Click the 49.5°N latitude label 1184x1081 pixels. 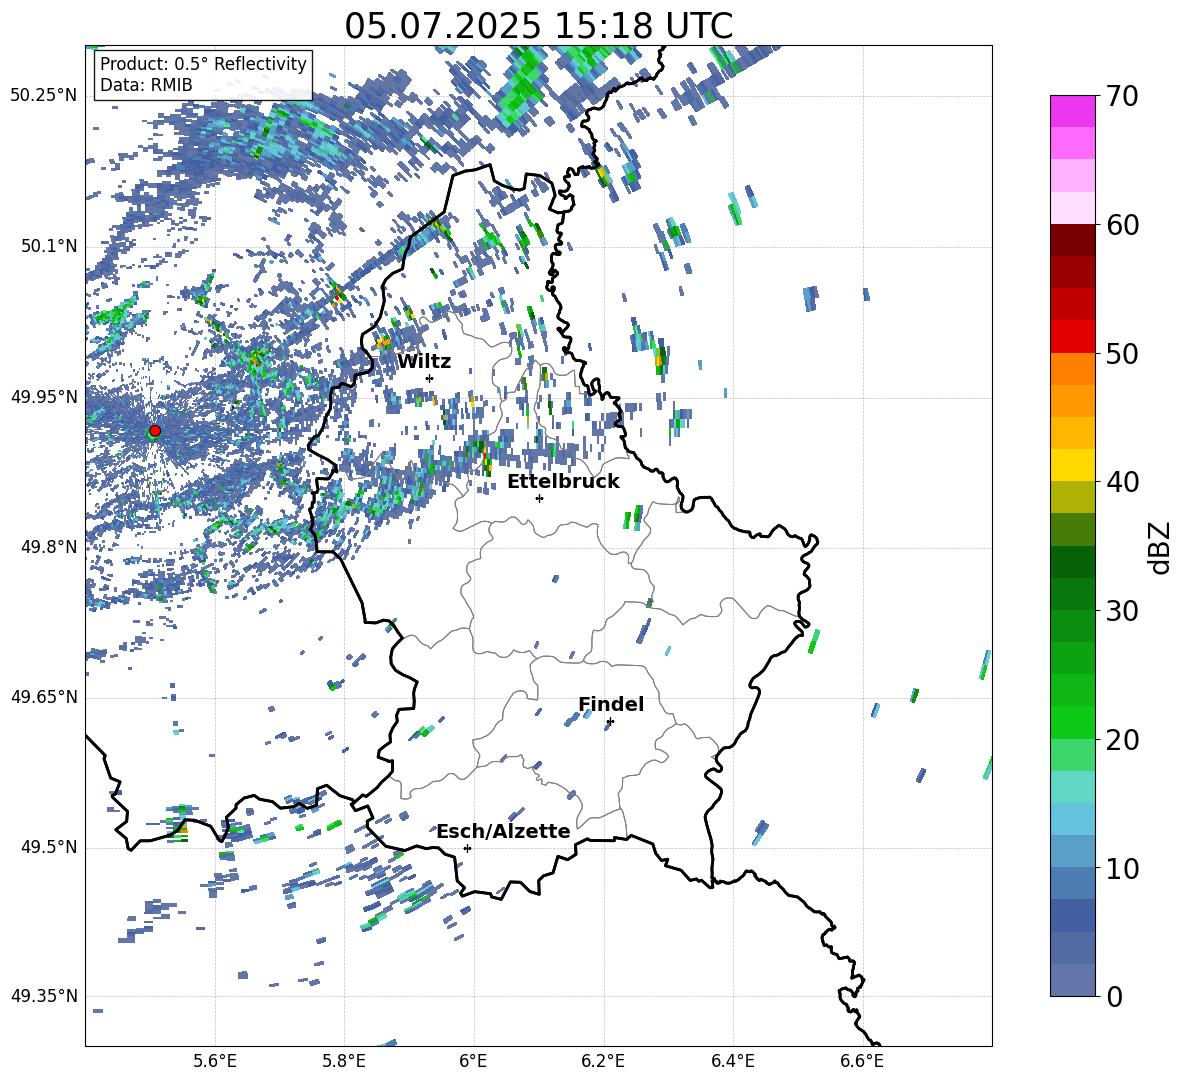[48, 847]
